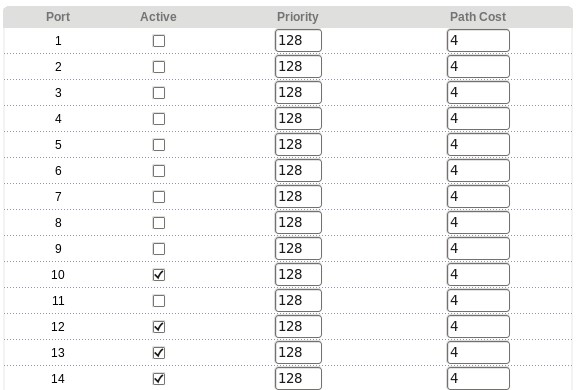582x390 pixels.
Task: Uncheck the Active box for port 10
Action: (x=159, y=275)
